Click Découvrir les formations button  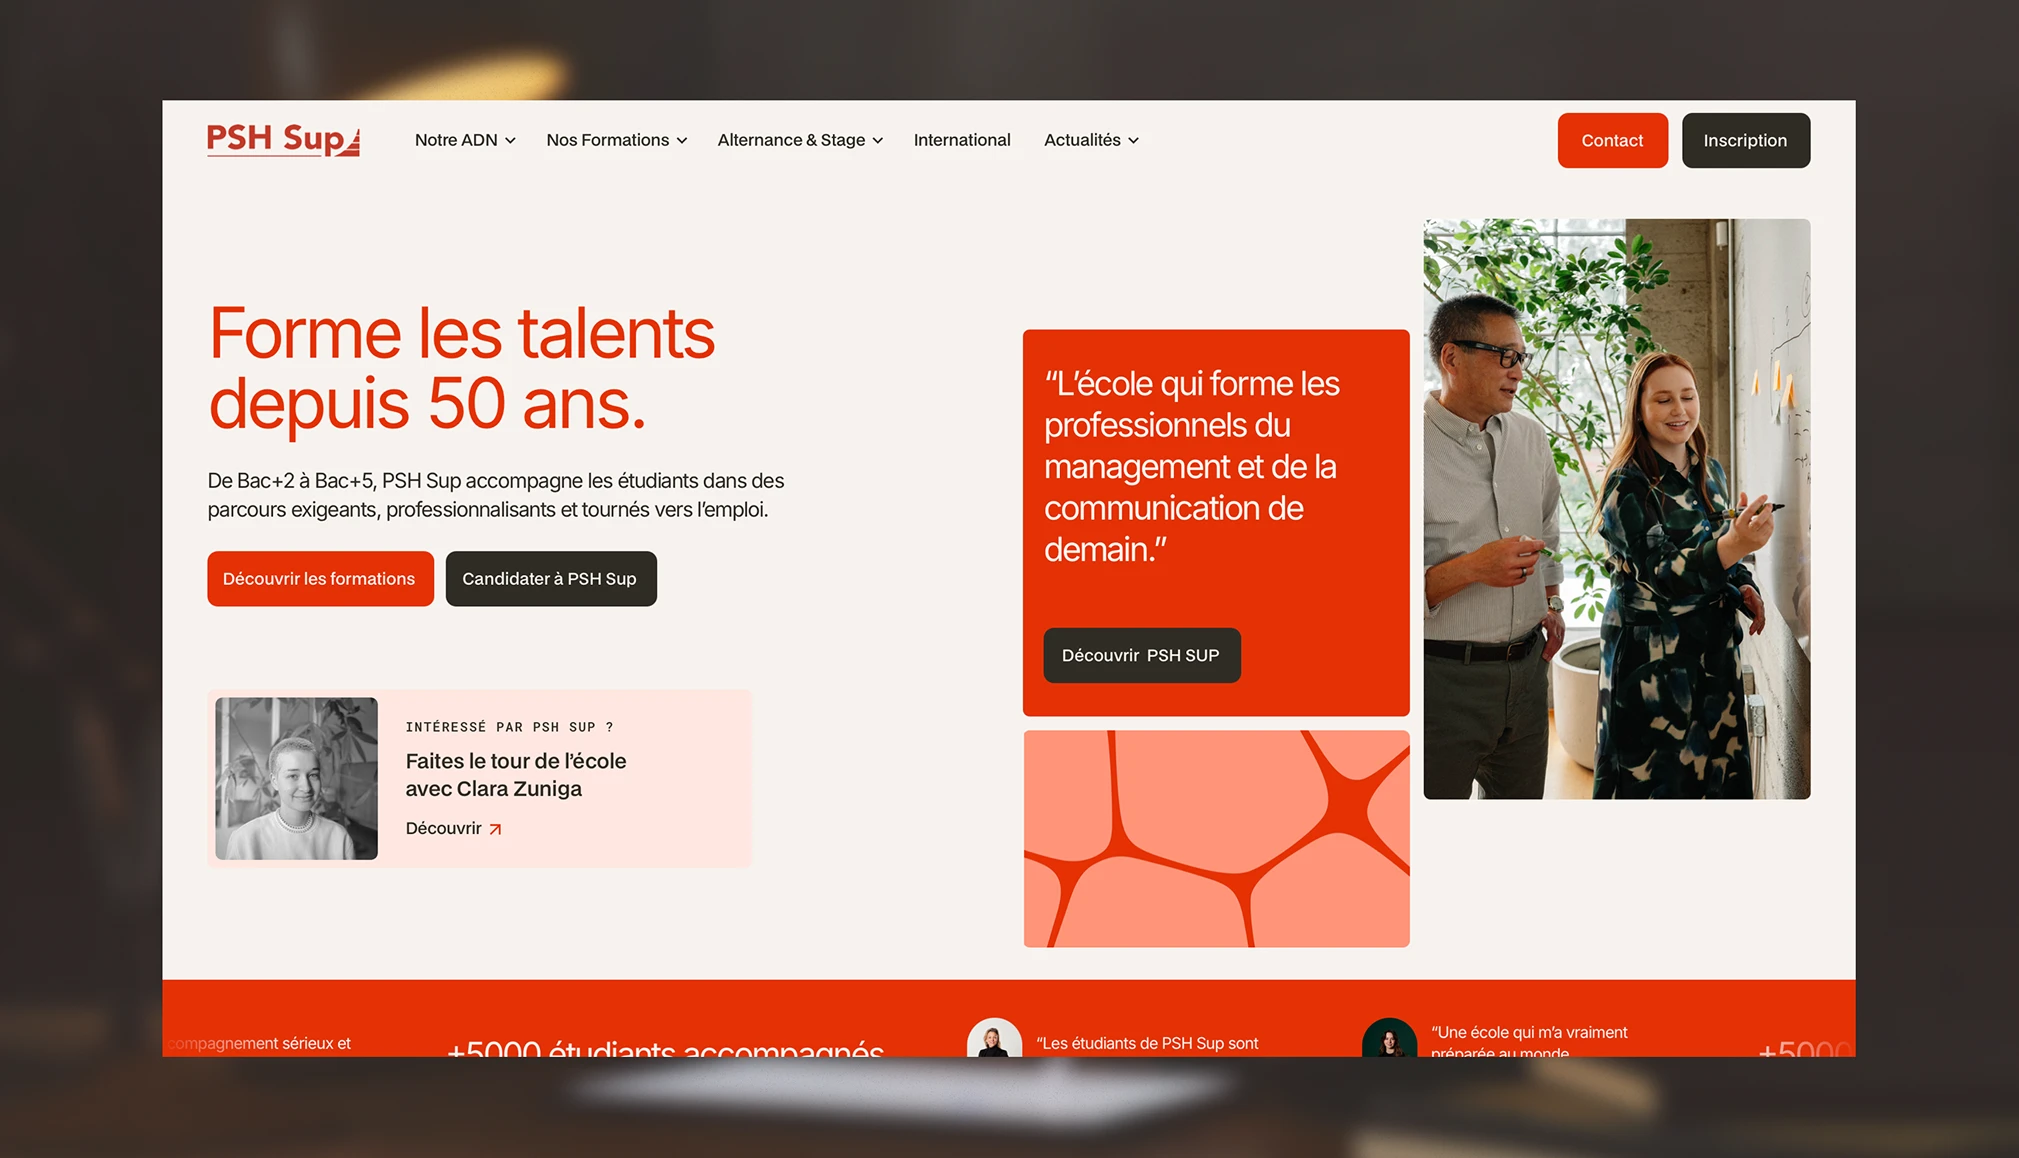pyautogui.click(x=320, y=579)
